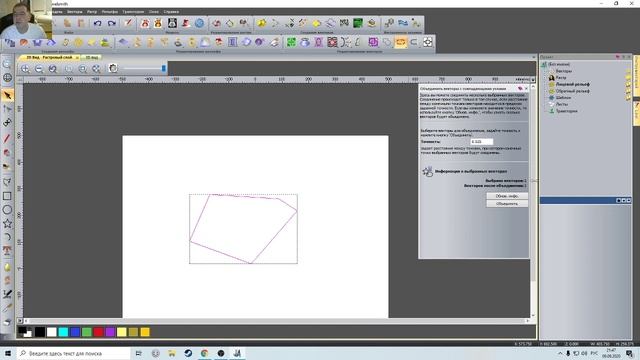The image size is (640, 360).
Task: Expand the root project tree node
Action: [544, 64]
